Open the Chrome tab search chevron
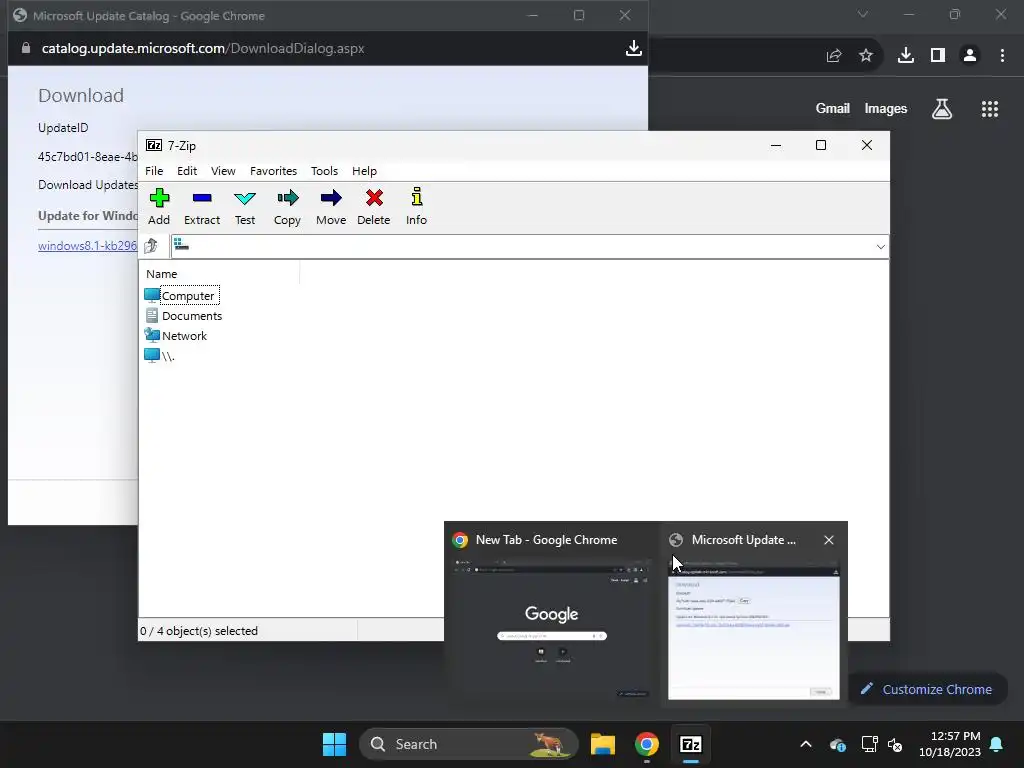Screen dimensions: 1024x768 [863, 14]
